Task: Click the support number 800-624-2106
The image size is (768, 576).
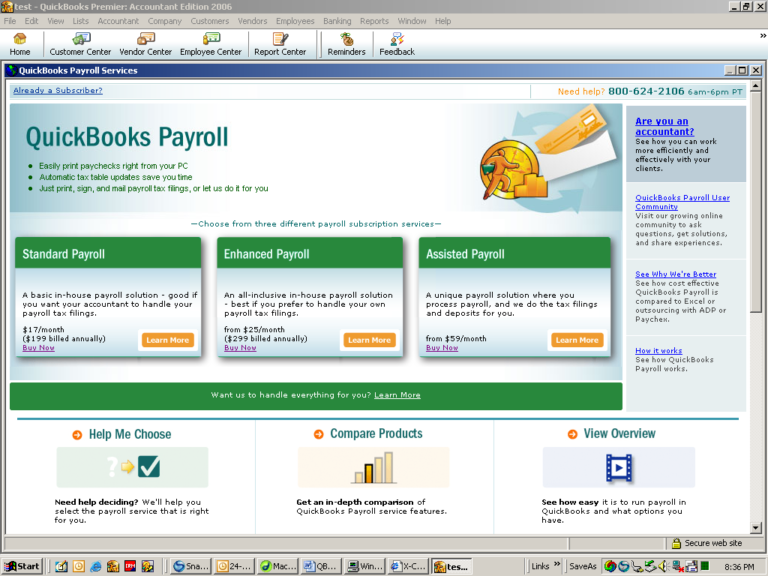Action: [646, 91]
